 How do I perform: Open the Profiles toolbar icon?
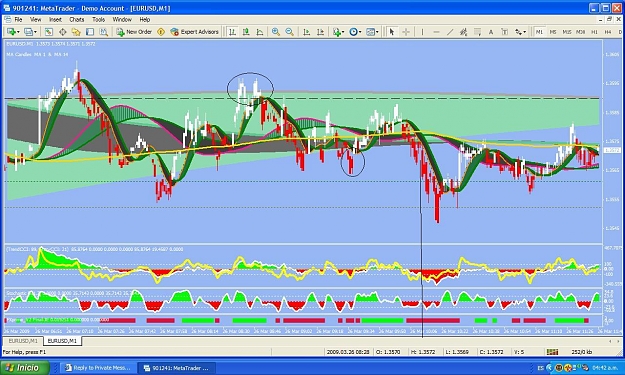click(x=28, y=32)
